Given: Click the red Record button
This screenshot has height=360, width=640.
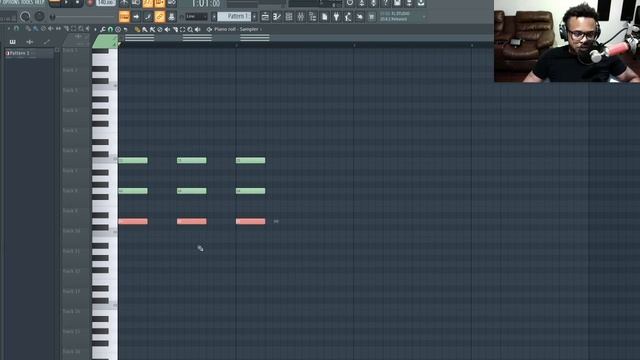Looking at the screenshot, I should tap(90, 3).
